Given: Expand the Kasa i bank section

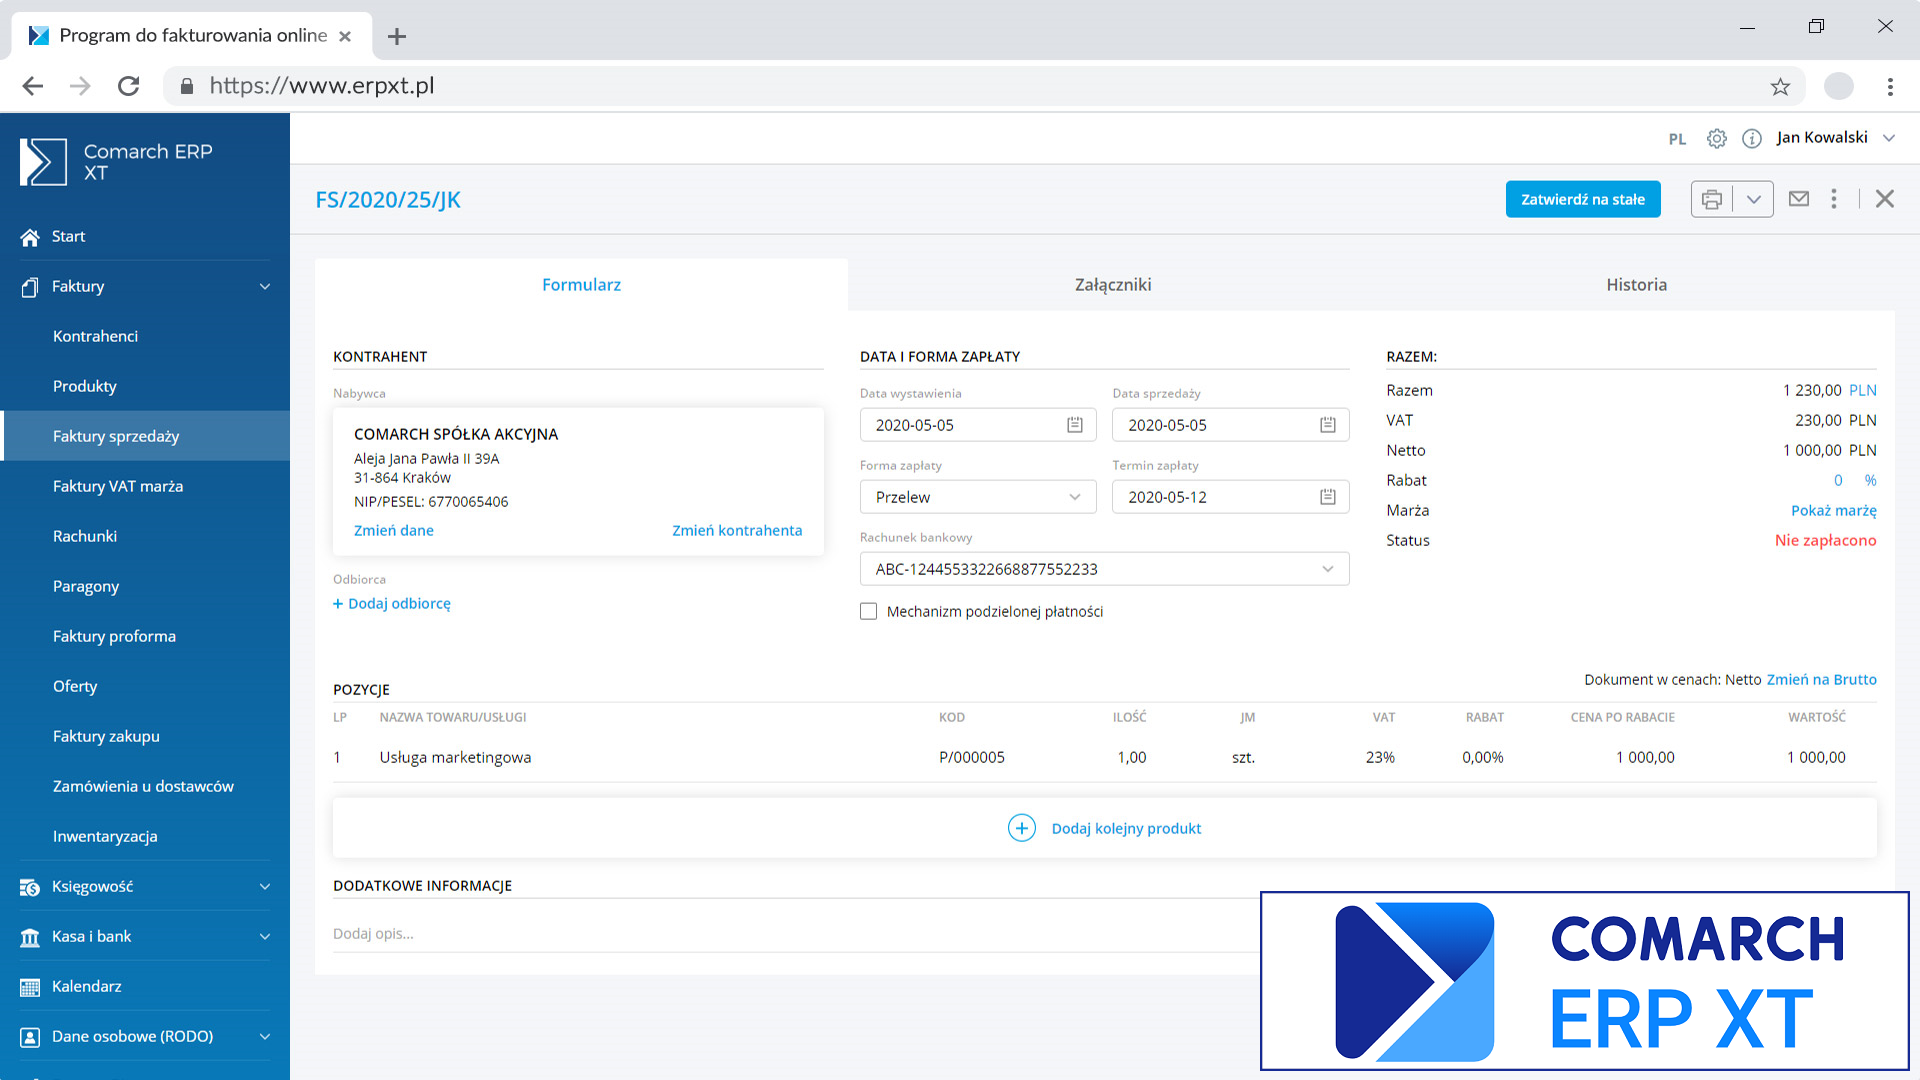Looking at the screenshot, I should [x=265, y=937].
